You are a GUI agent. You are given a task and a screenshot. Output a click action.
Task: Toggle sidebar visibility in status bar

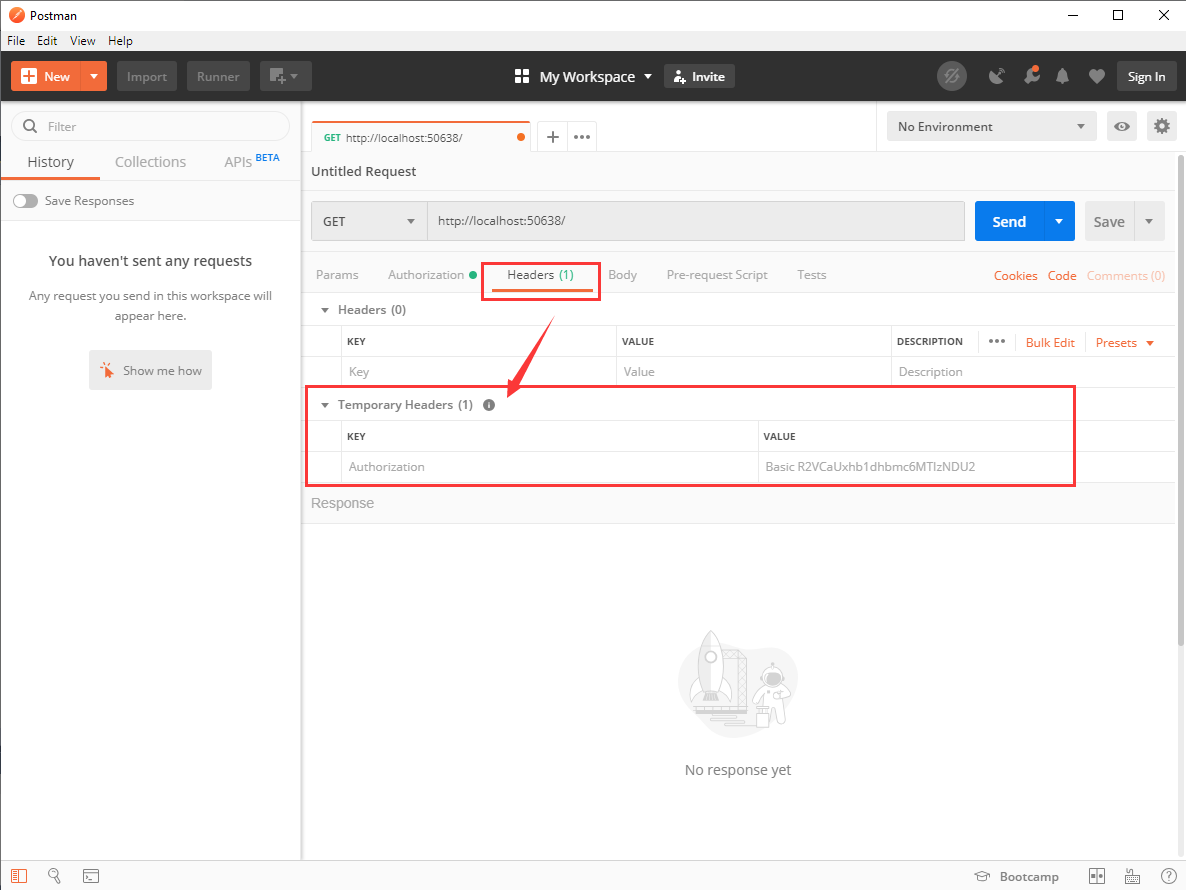[x=20, y=876]
